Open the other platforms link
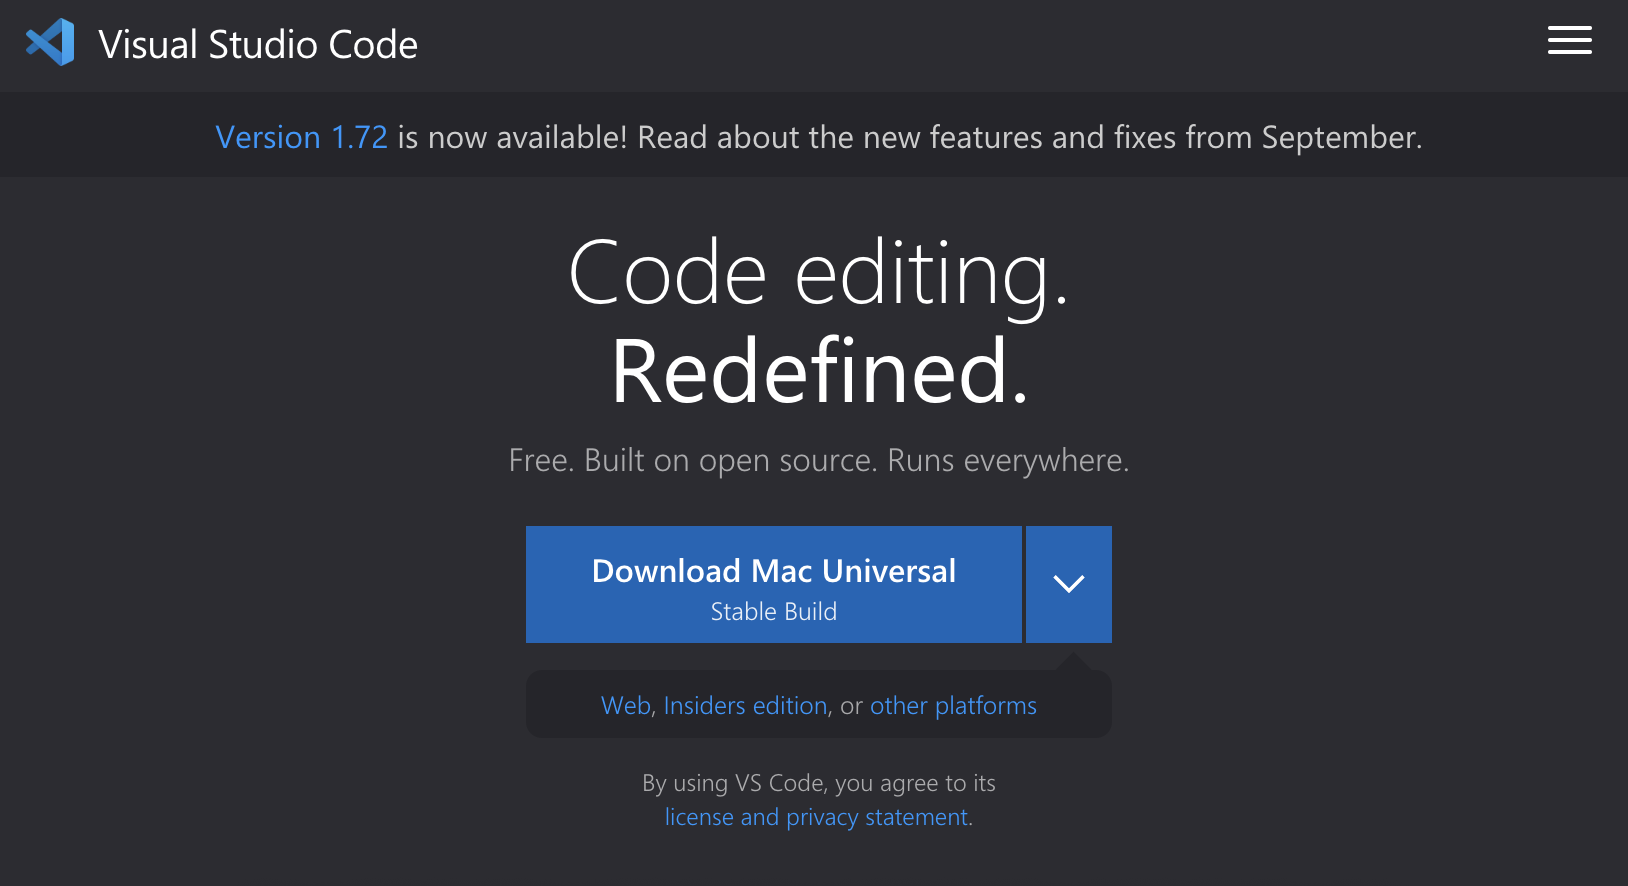This screenshot has height=886, width=1628. click(x=953, y=705)
